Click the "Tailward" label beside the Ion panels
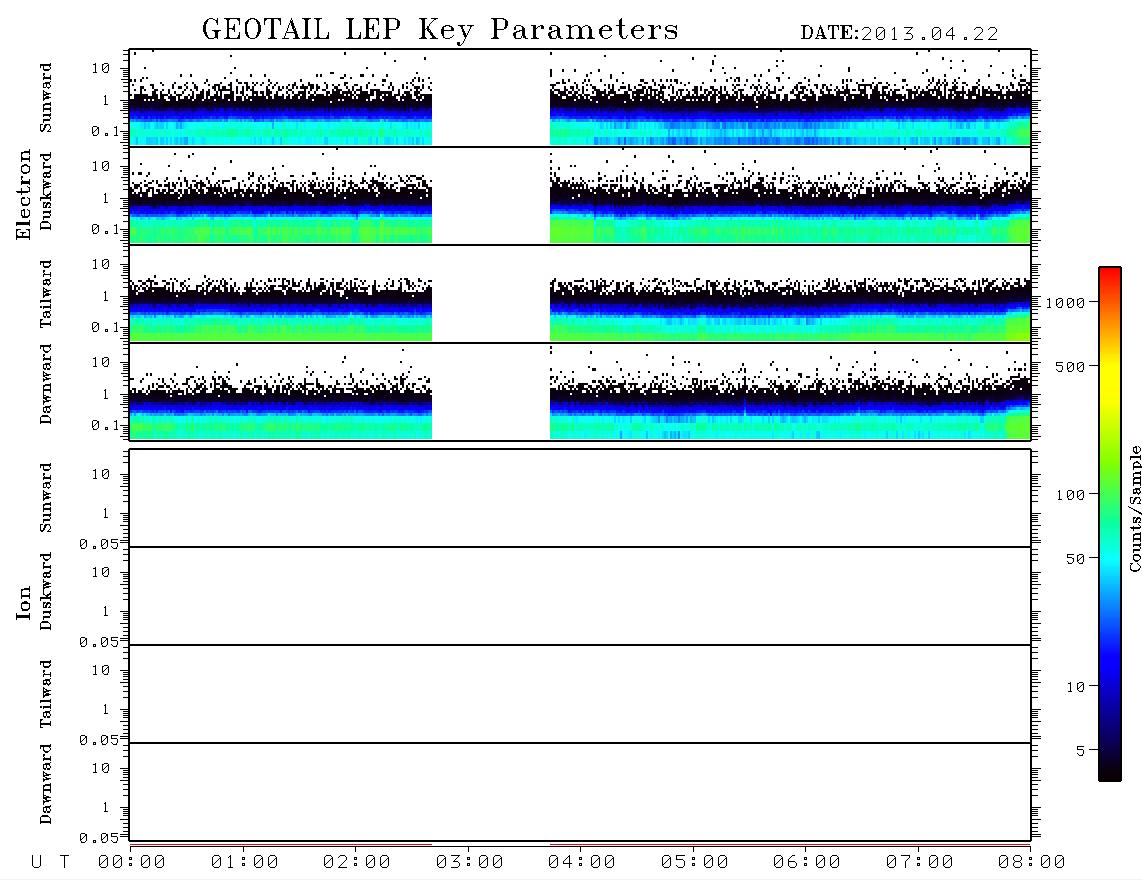This screenshot has height=880, width=1142. [46, 694]
